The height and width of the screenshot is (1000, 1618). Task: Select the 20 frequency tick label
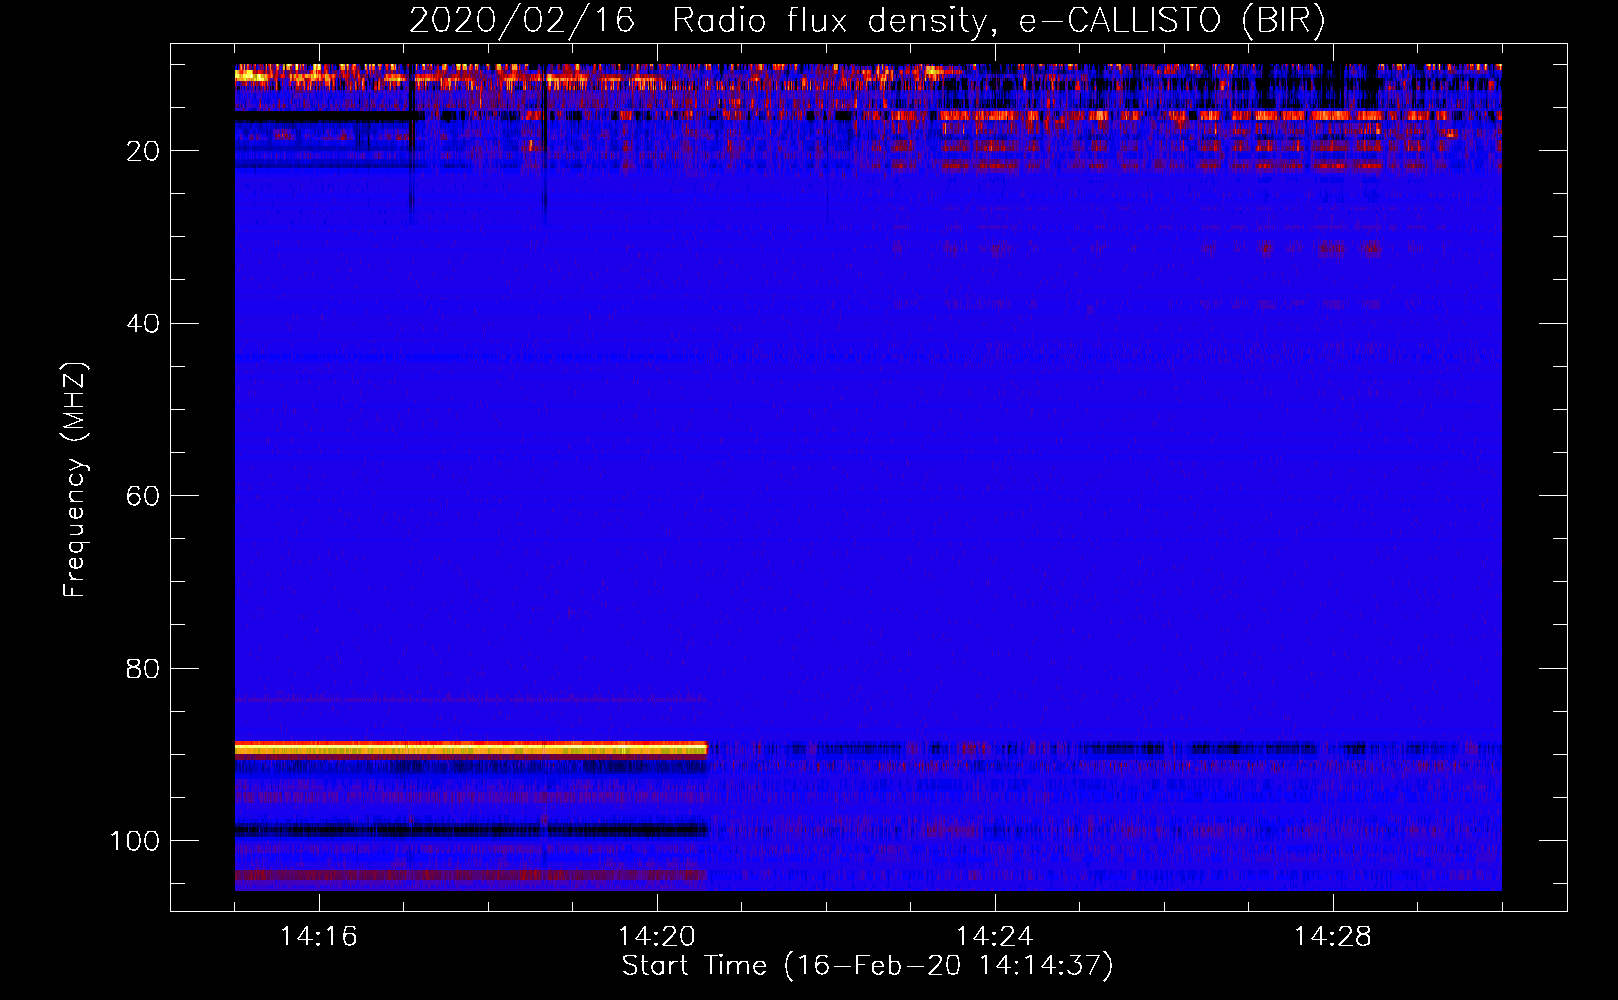point(143,151)
